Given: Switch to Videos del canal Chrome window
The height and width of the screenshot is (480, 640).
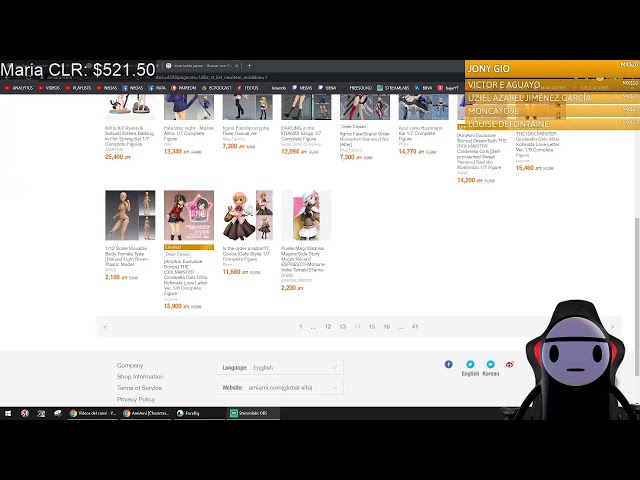Looking at the screenshot, I should 93,413.
